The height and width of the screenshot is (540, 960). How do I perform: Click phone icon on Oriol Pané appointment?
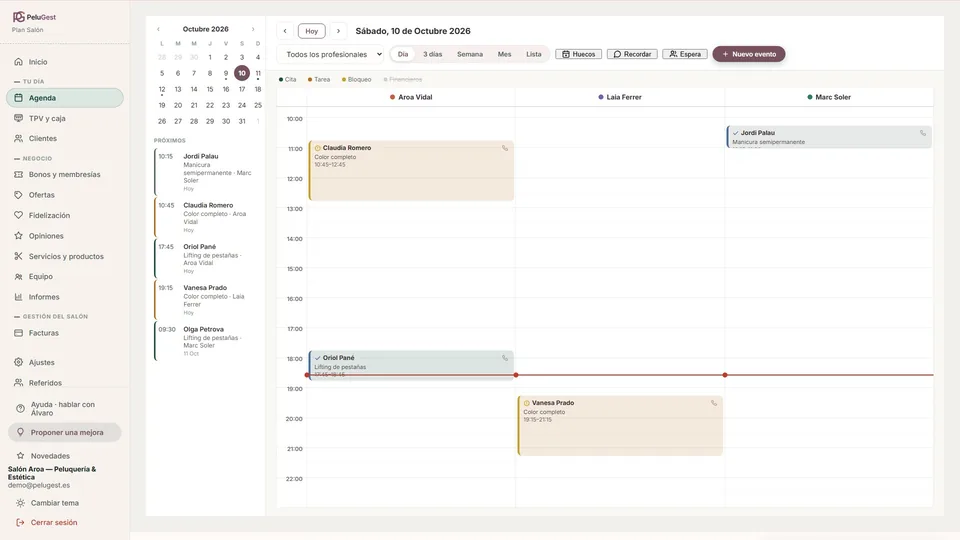point(505,358)
